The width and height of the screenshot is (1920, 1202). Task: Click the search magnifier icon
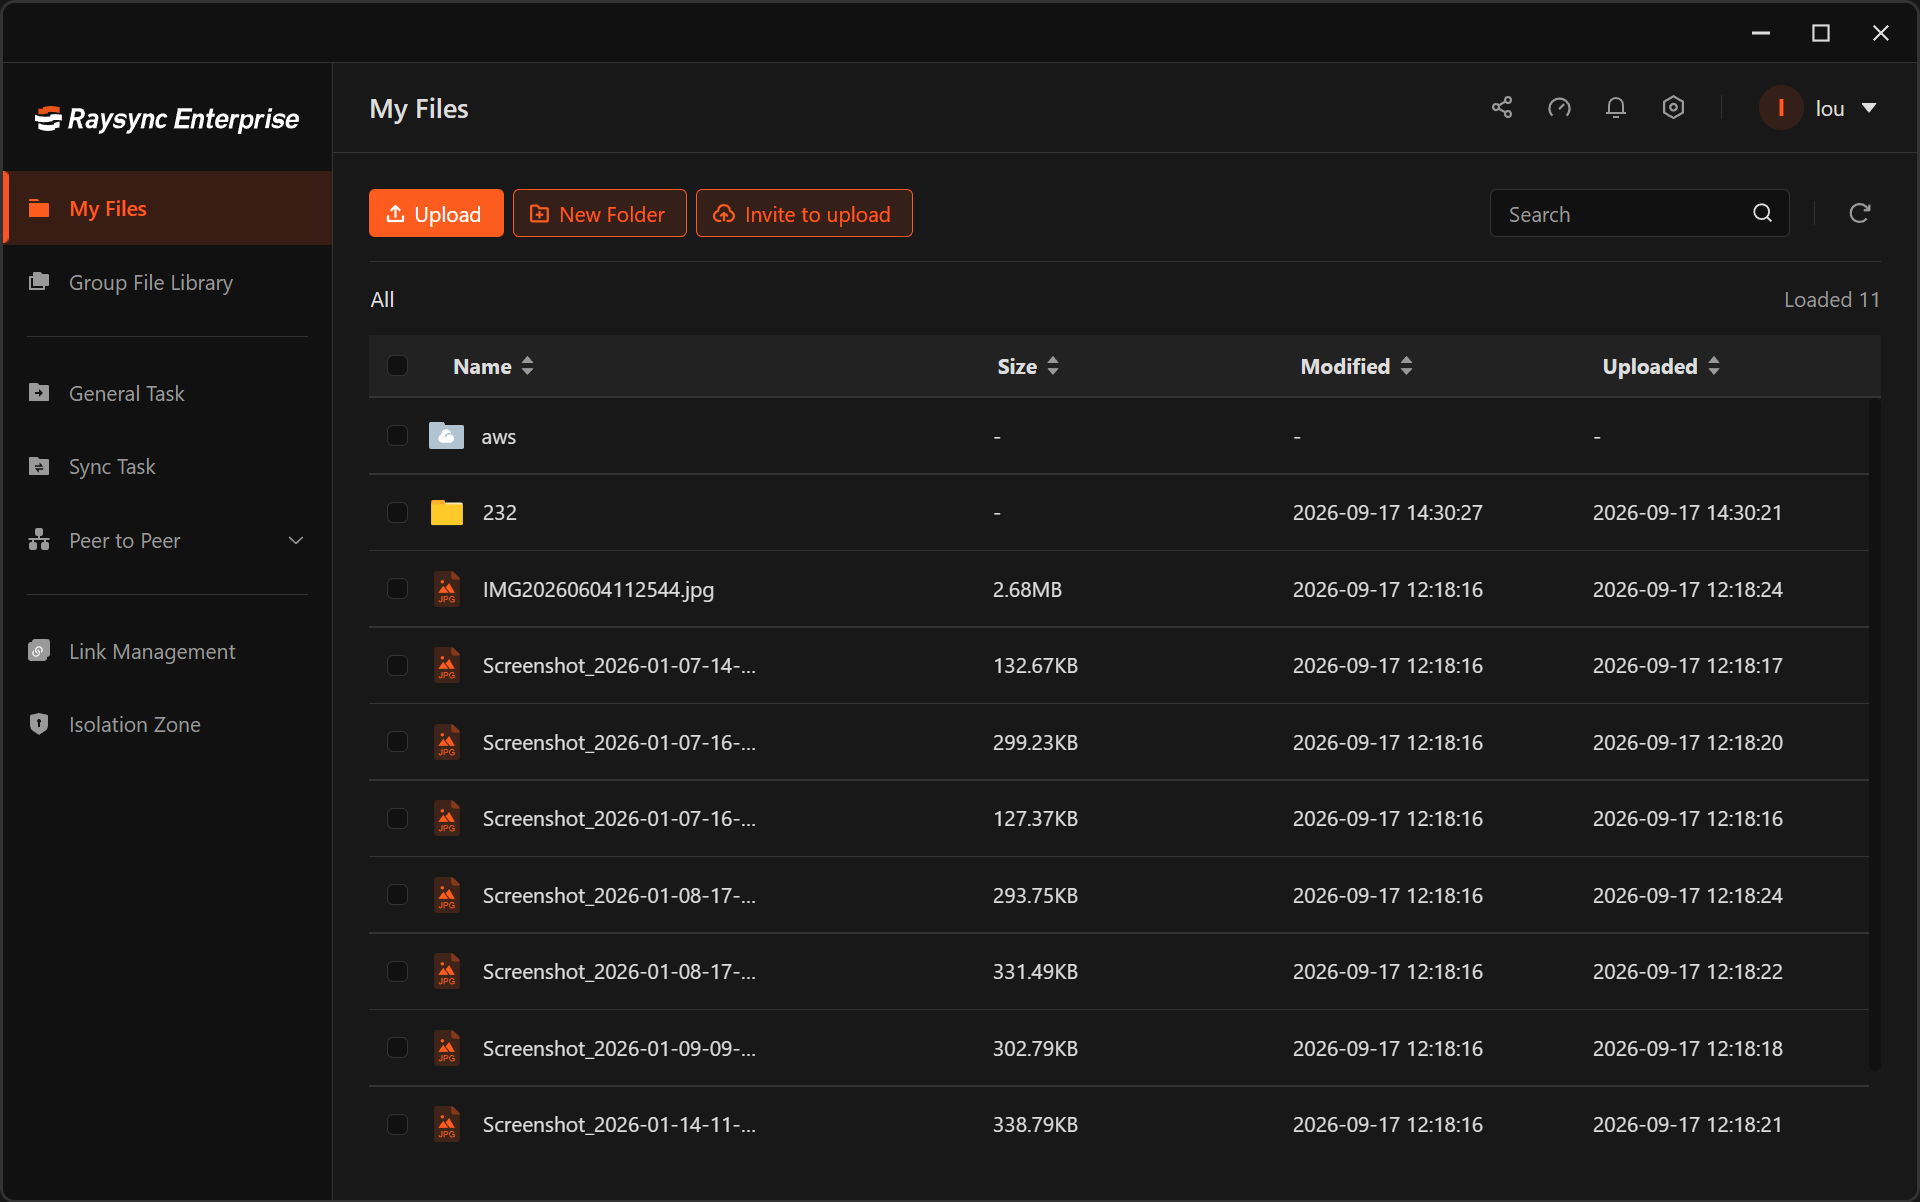point(1763,213)
